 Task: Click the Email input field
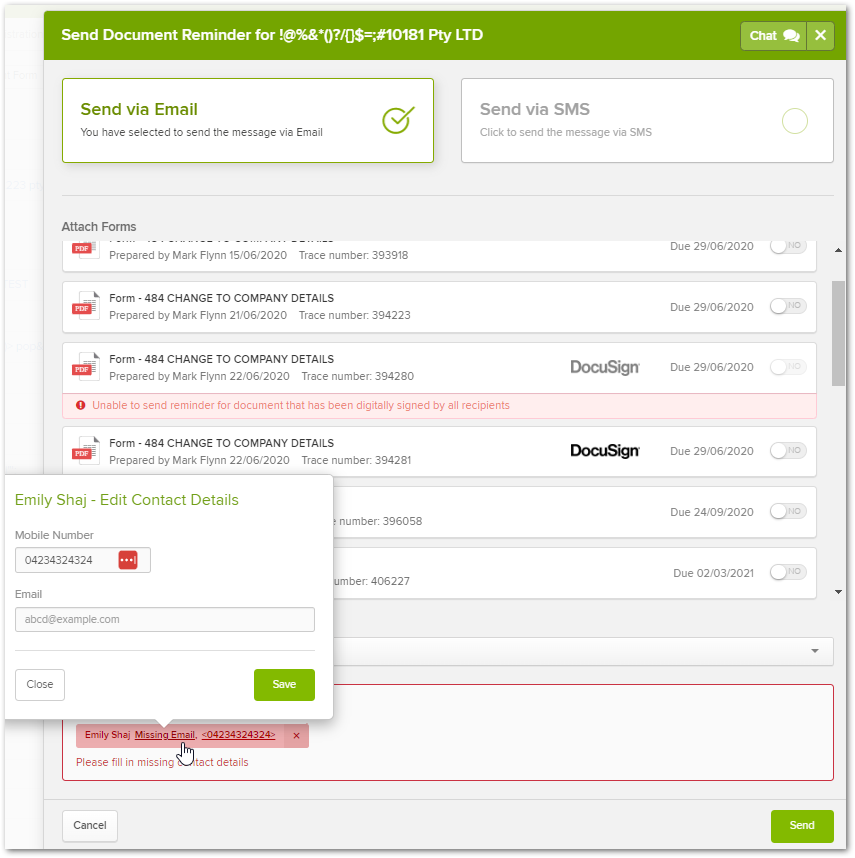[x=165, y=619]
